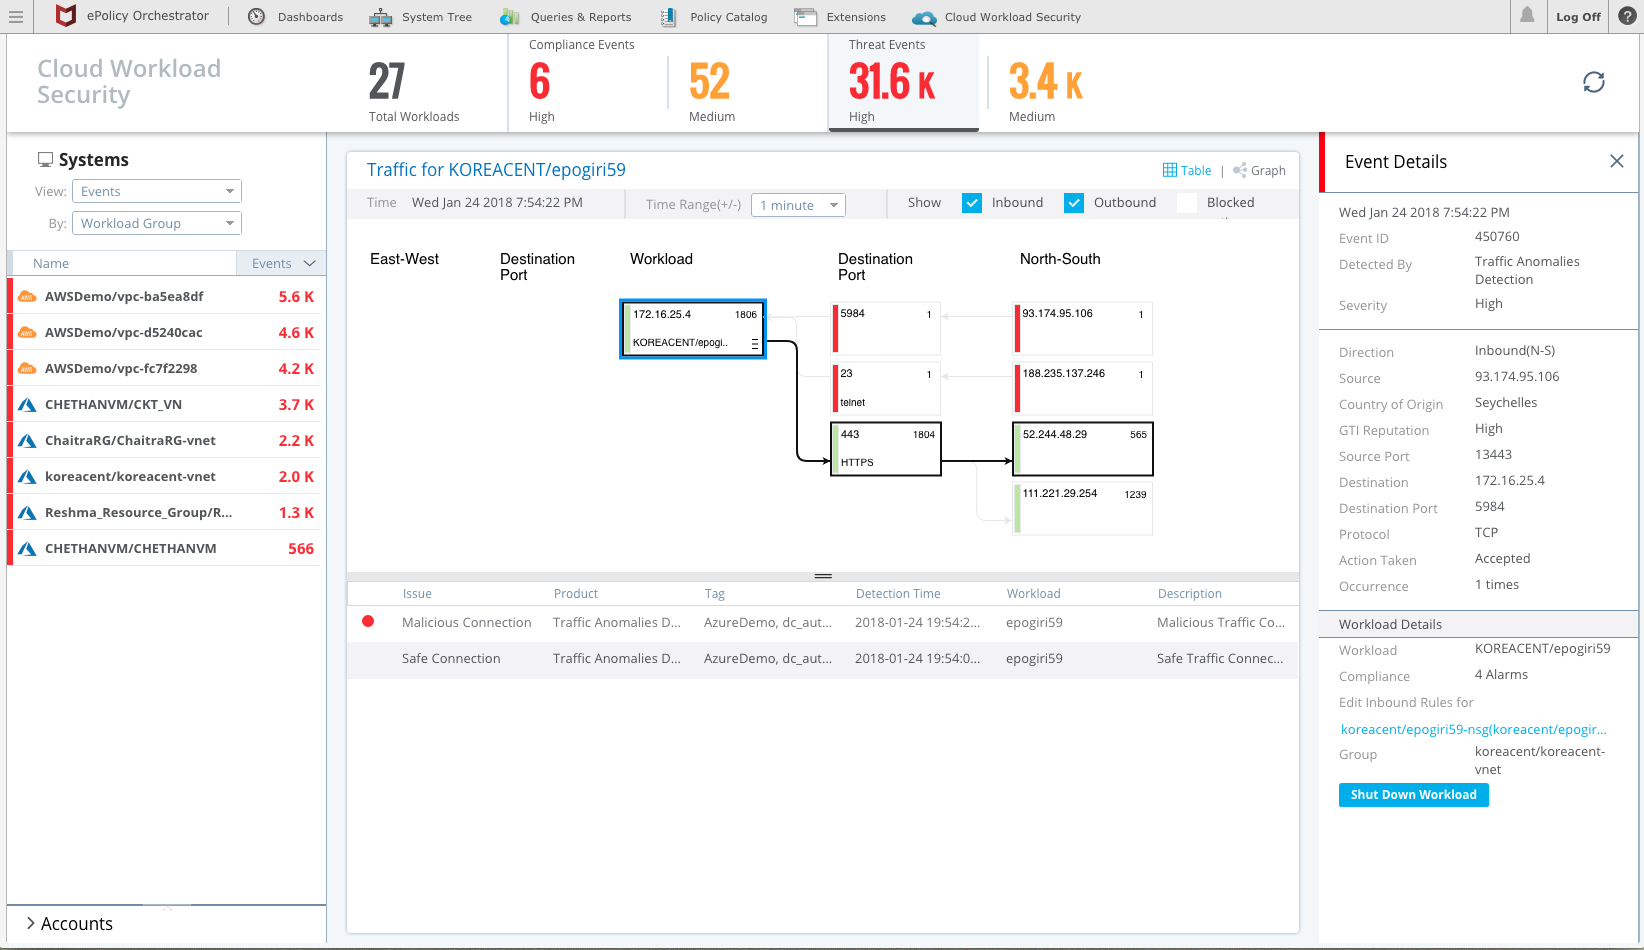This screenshot has height=950, width=1644.
Task: Enable the Blocked traffic checkbox
Action: click(1187, 202)
